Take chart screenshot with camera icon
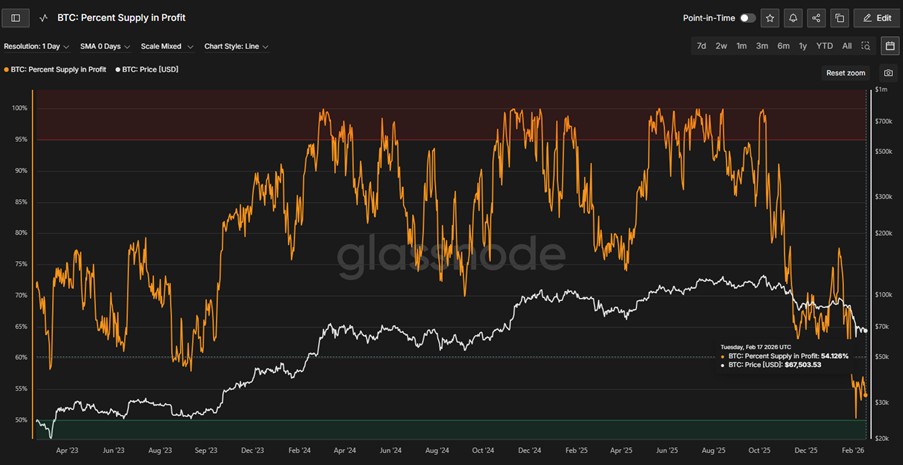Image resolution: width=903 pixels, height=465 pixels. pos(888,73)
